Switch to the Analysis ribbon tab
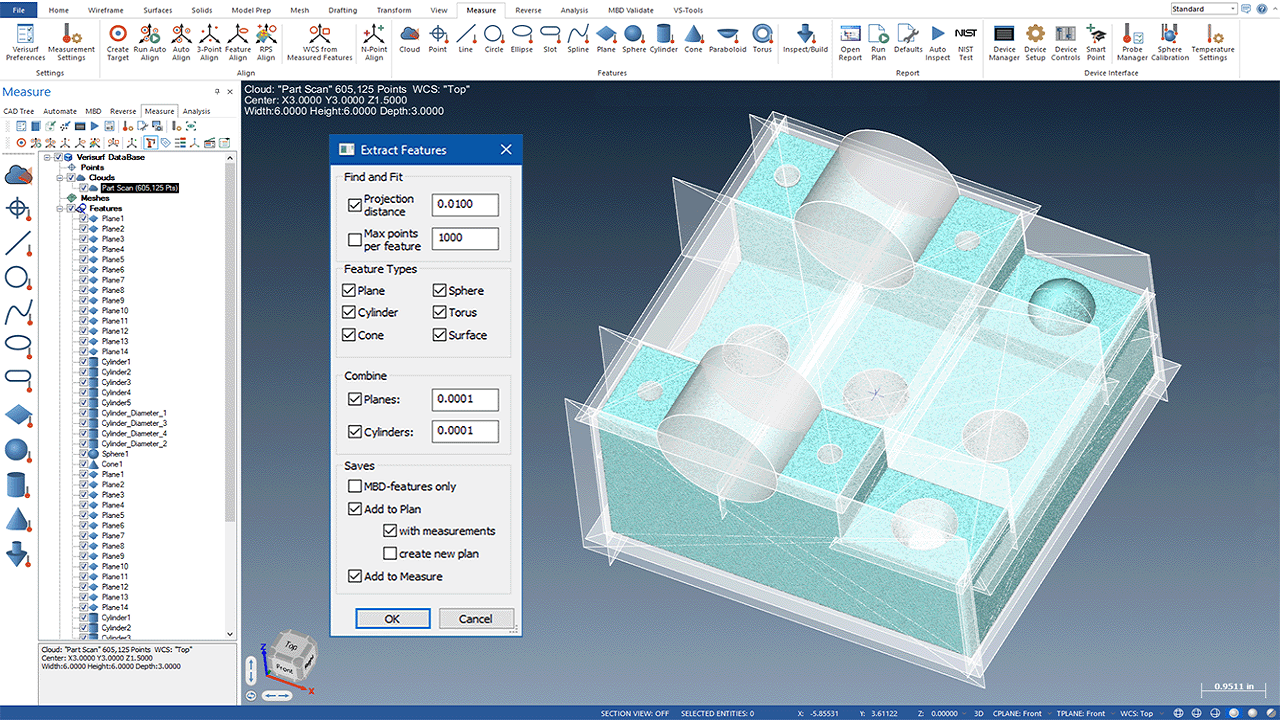The width and height of the screenshot is (1280, 720). tap(574, 9)
